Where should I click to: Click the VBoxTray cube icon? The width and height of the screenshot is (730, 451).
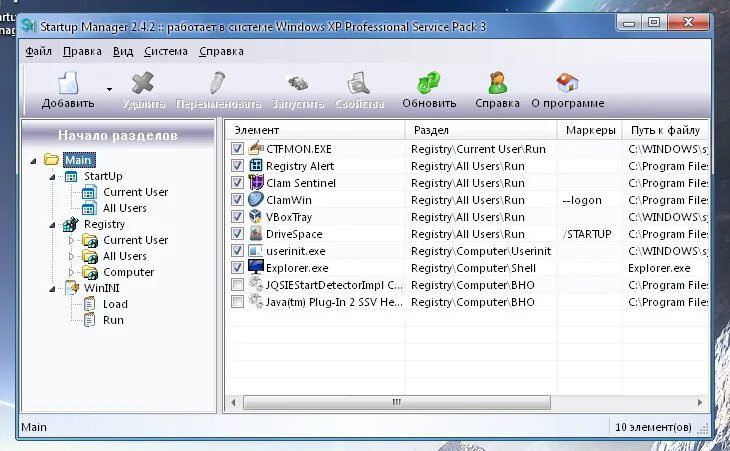point(256,216)
